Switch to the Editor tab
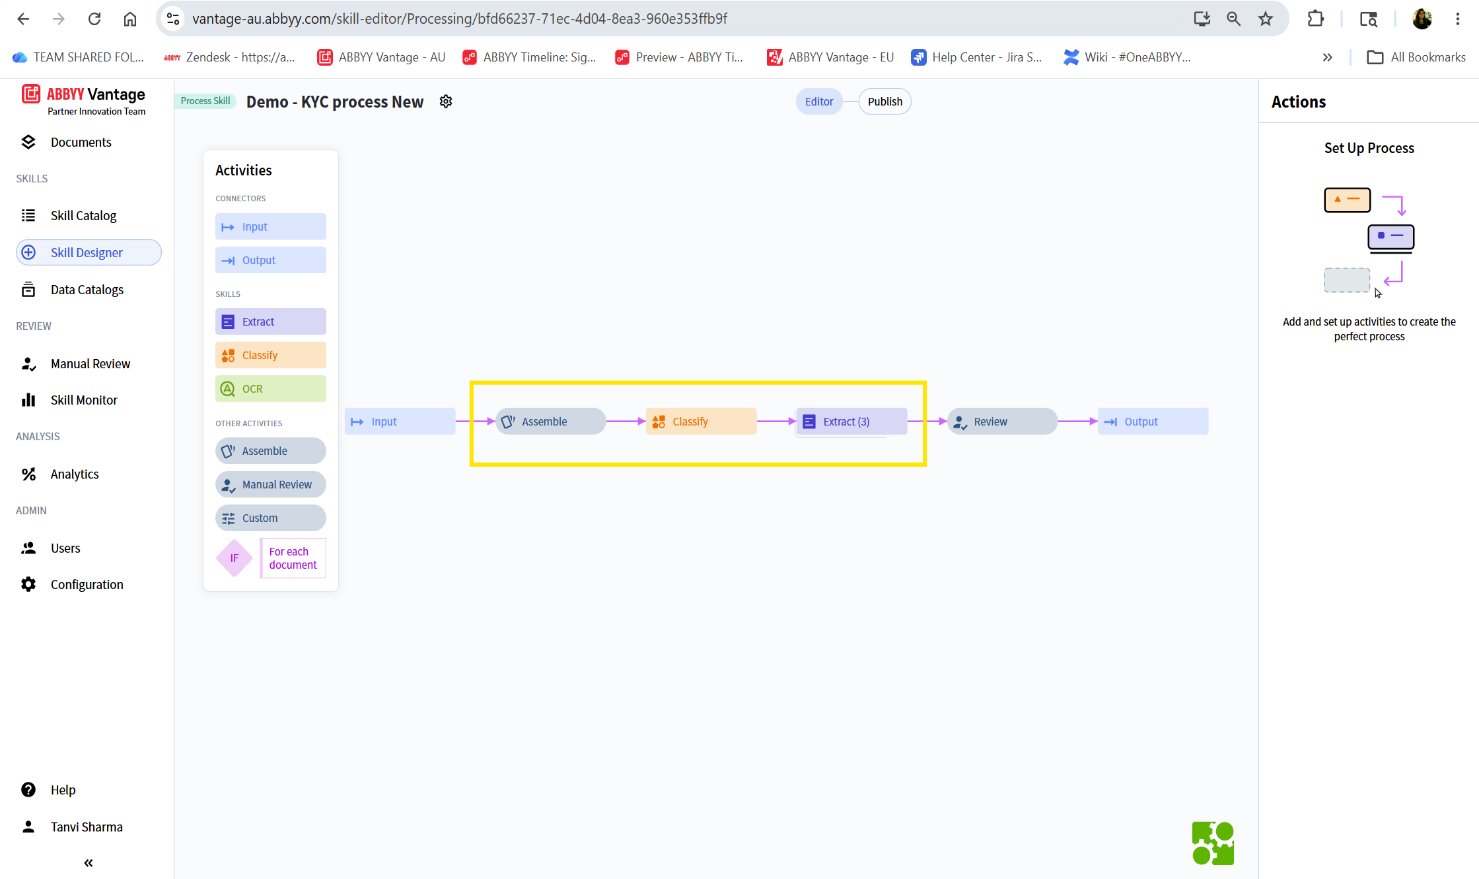The height and width of the screenshot is (879, 1479). click(x=819, y=101)
